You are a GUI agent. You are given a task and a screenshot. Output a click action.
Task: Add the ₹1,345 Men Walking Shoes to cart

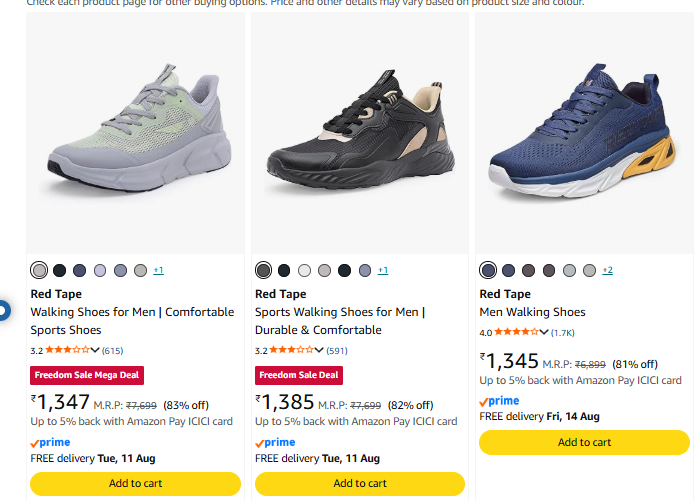click(x=584, y=442)
